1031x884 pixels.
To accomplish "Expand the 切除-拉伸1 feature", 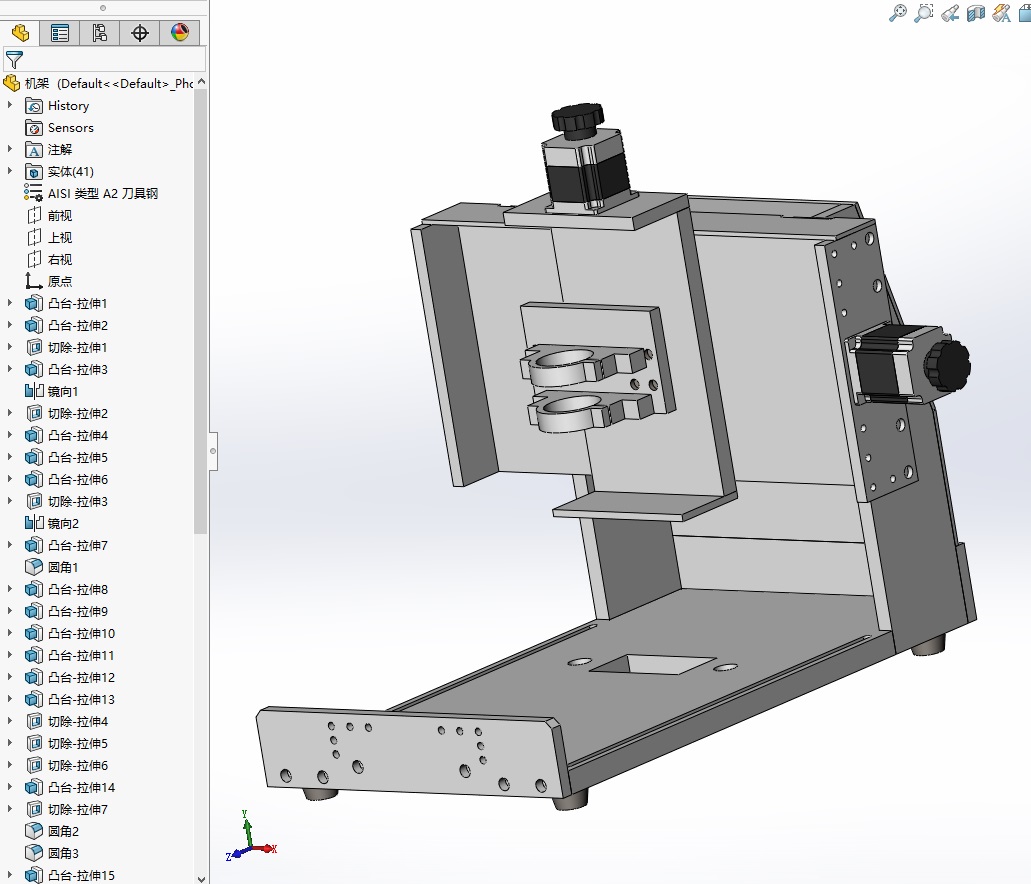I will coord(10,347).
